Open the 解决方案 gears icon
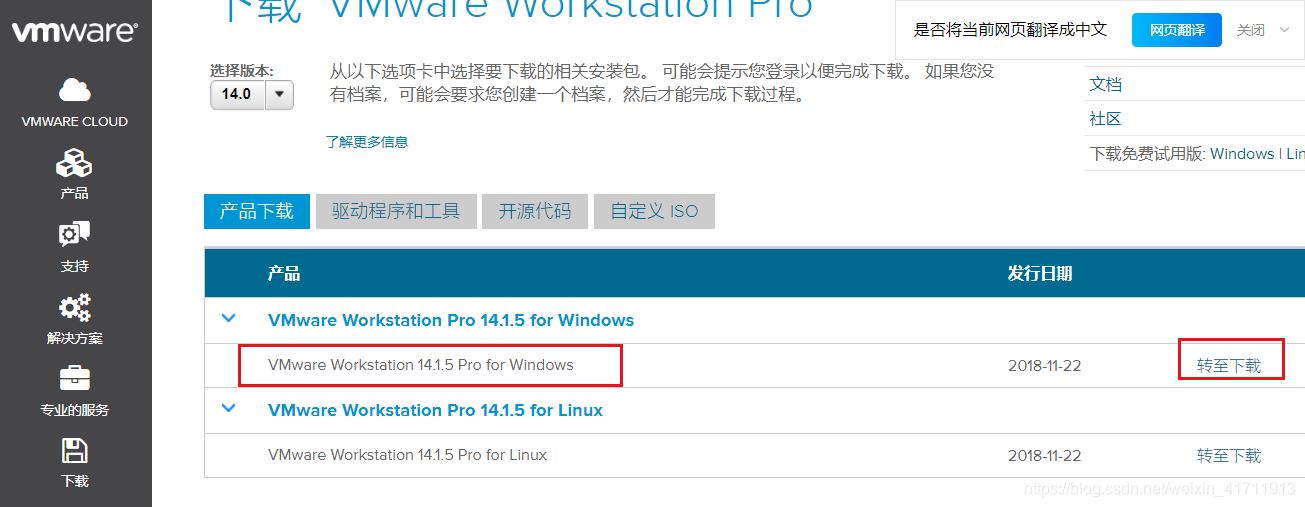Screen dimensions: 1305x507 coord(74,307)
